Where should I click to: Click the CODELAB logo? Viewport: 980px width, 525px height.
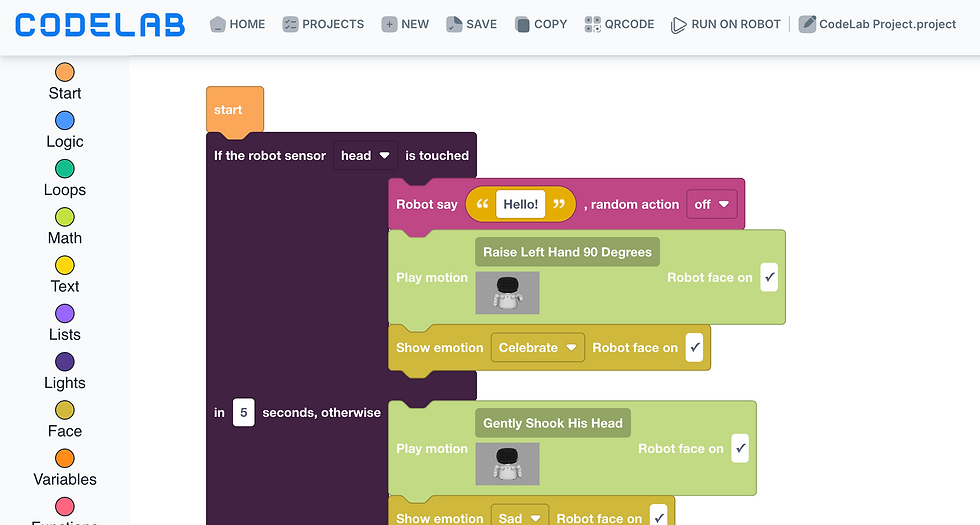click(x=100, y=24)
